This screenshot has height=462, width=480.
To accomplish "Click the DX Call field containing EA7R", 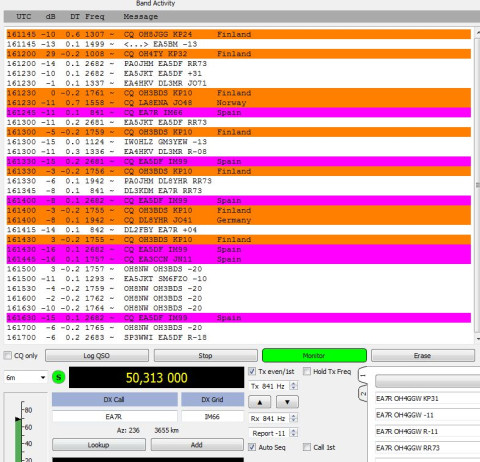I will (x=114, y=417).
